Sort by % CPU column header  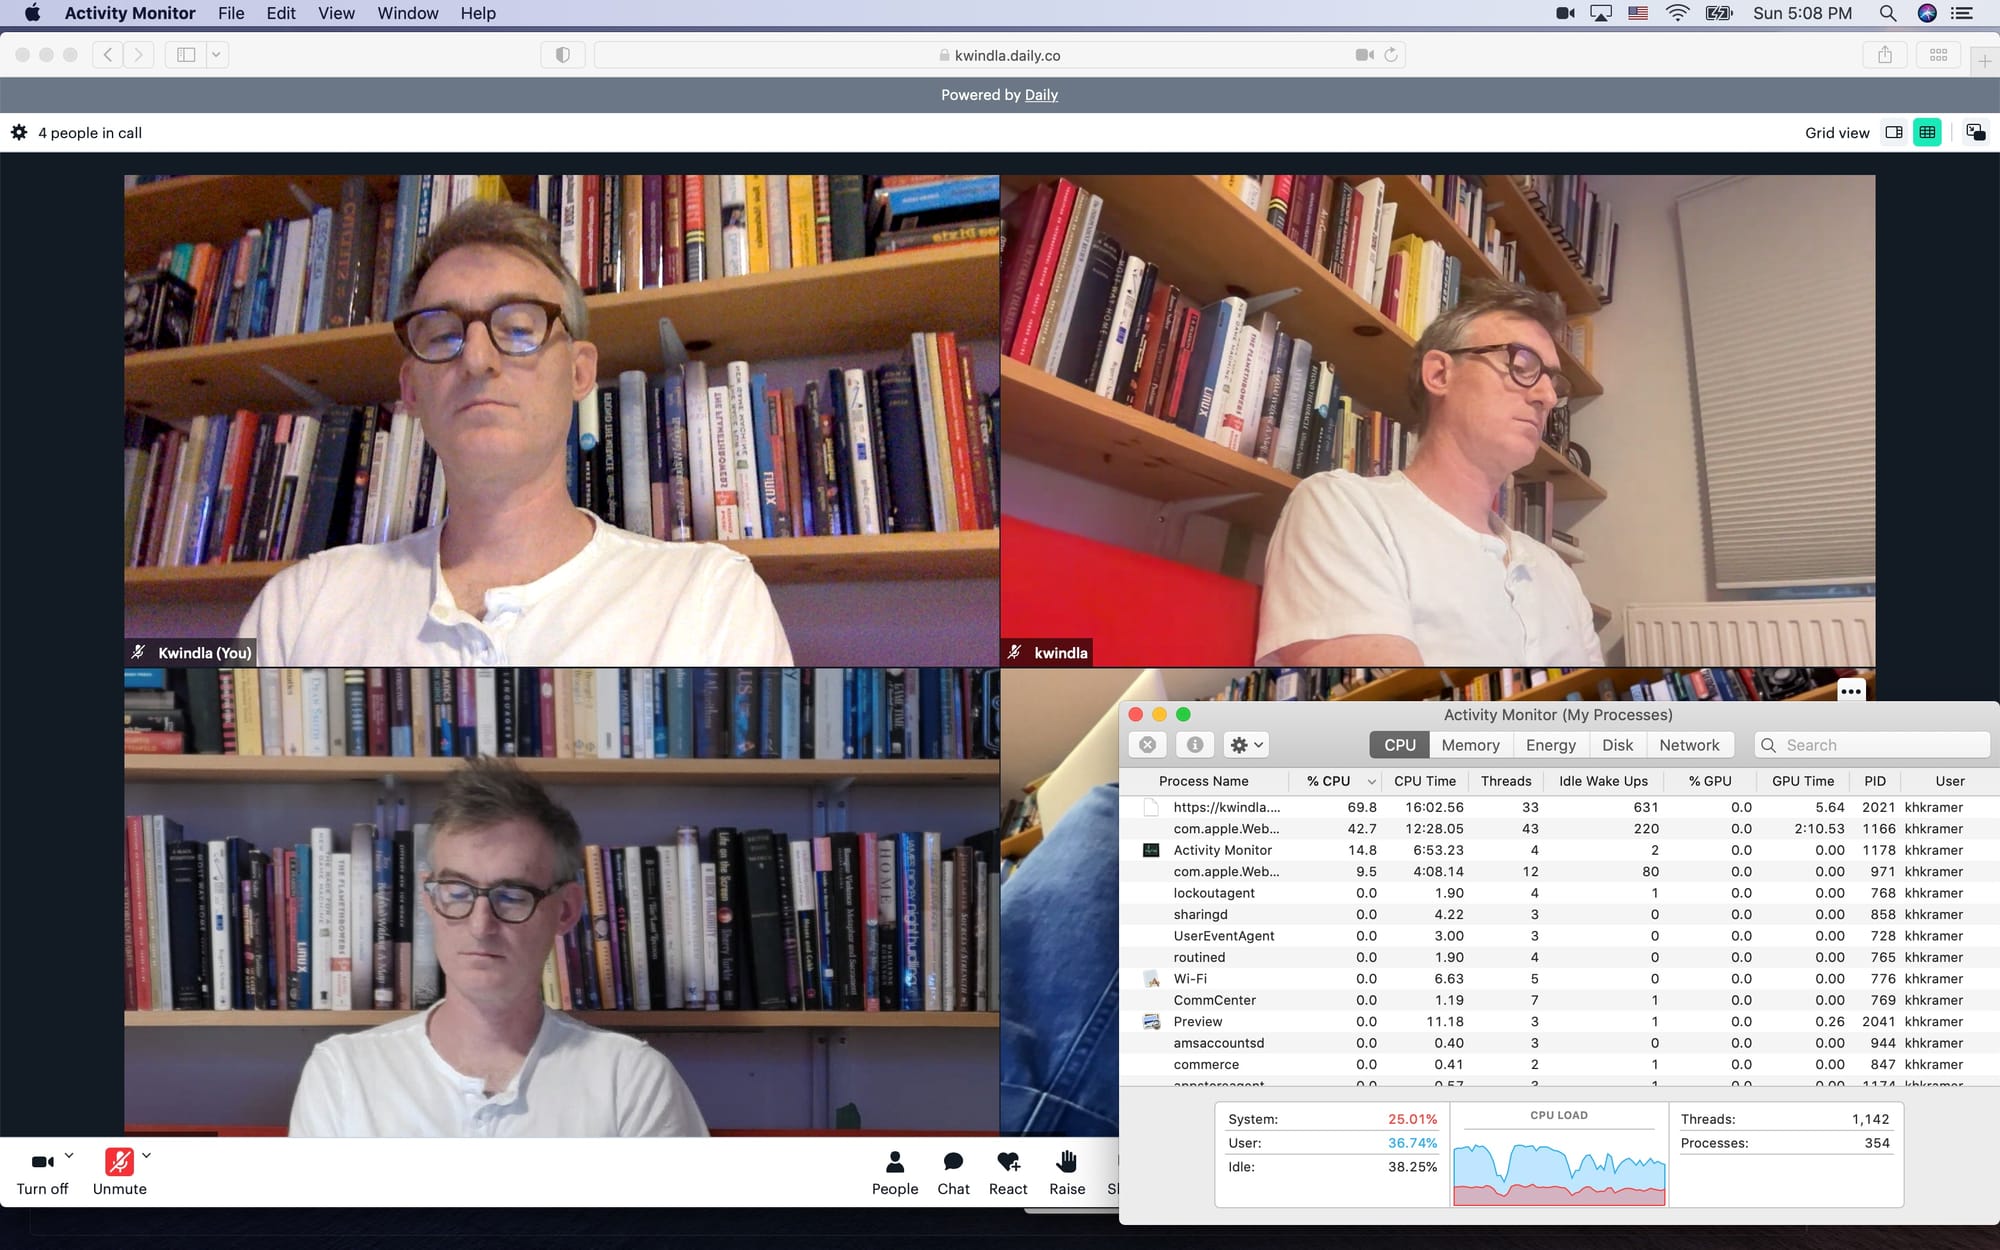click(x=1329, y=781)
